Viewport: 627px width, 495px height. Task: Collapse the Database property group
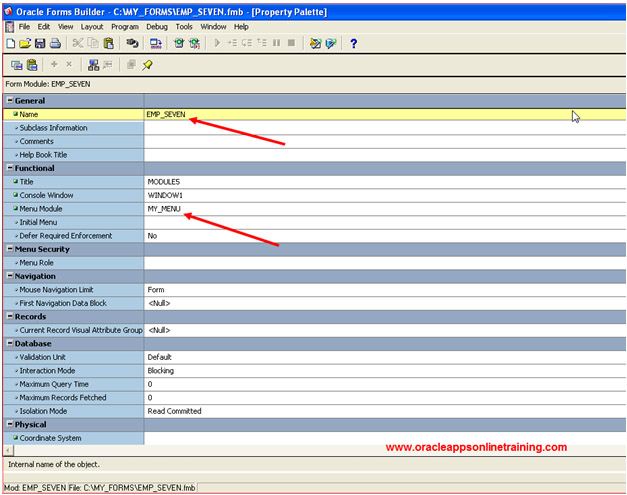point(10,343)
